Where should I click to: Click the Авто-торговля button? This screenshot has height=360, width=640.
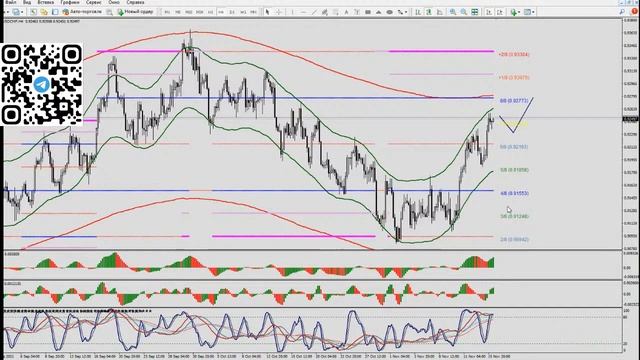81,12
